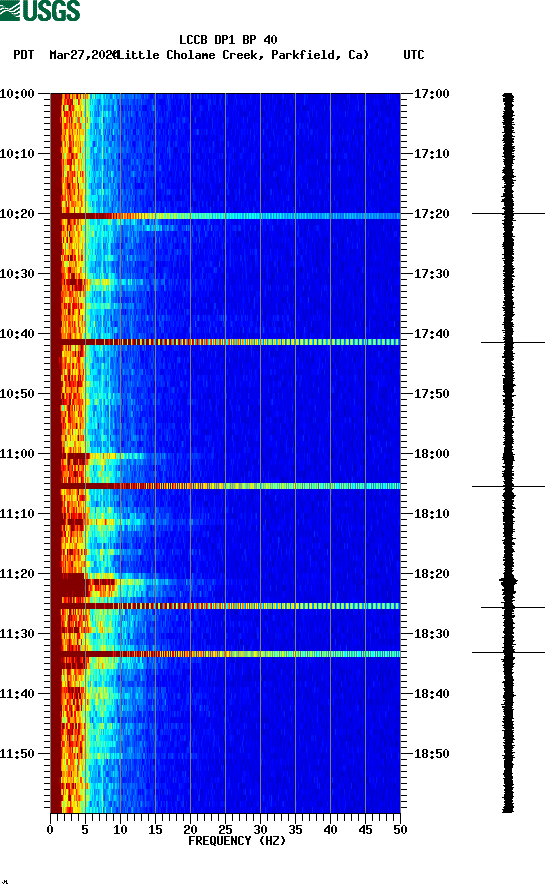Click the 'UTC' timezone label

[414, 55]
